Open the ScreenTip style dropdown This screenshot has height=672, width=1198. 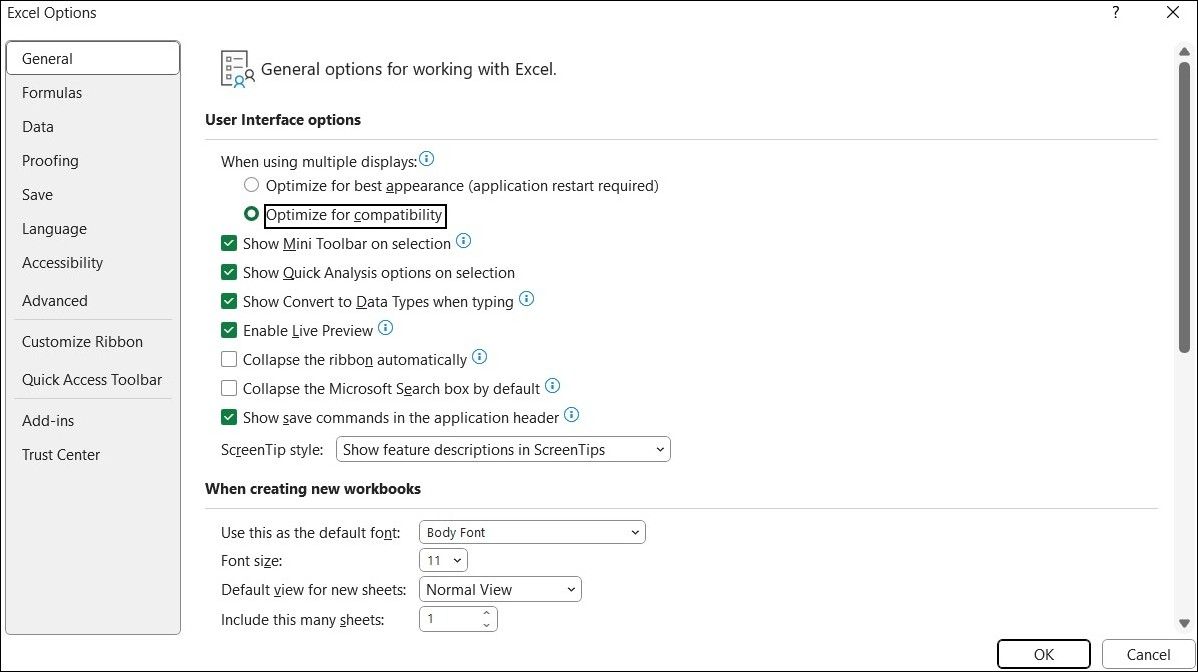[x=502, y=449]
